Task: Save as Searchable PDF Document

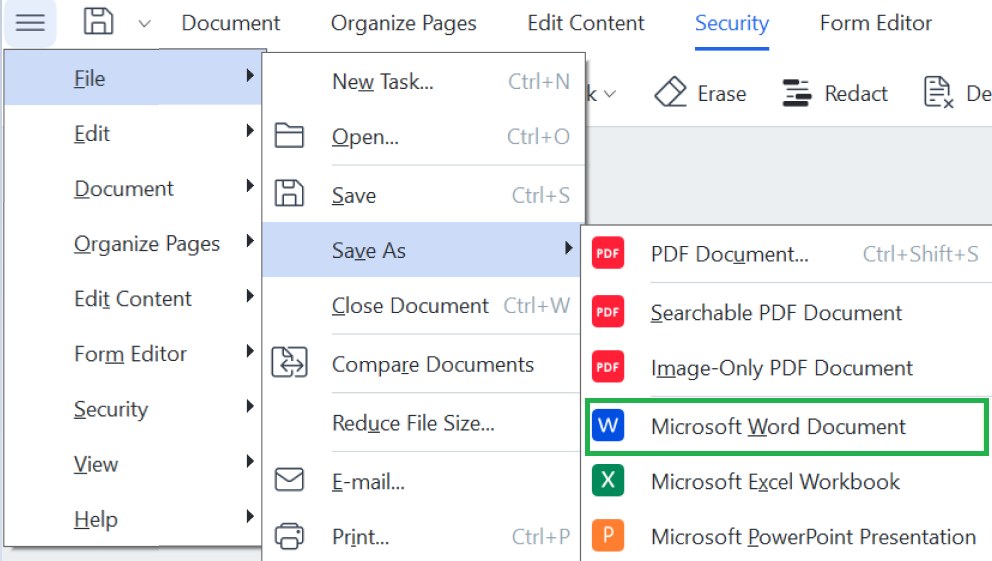Action: pyautogui.click(x=786, y=312)
